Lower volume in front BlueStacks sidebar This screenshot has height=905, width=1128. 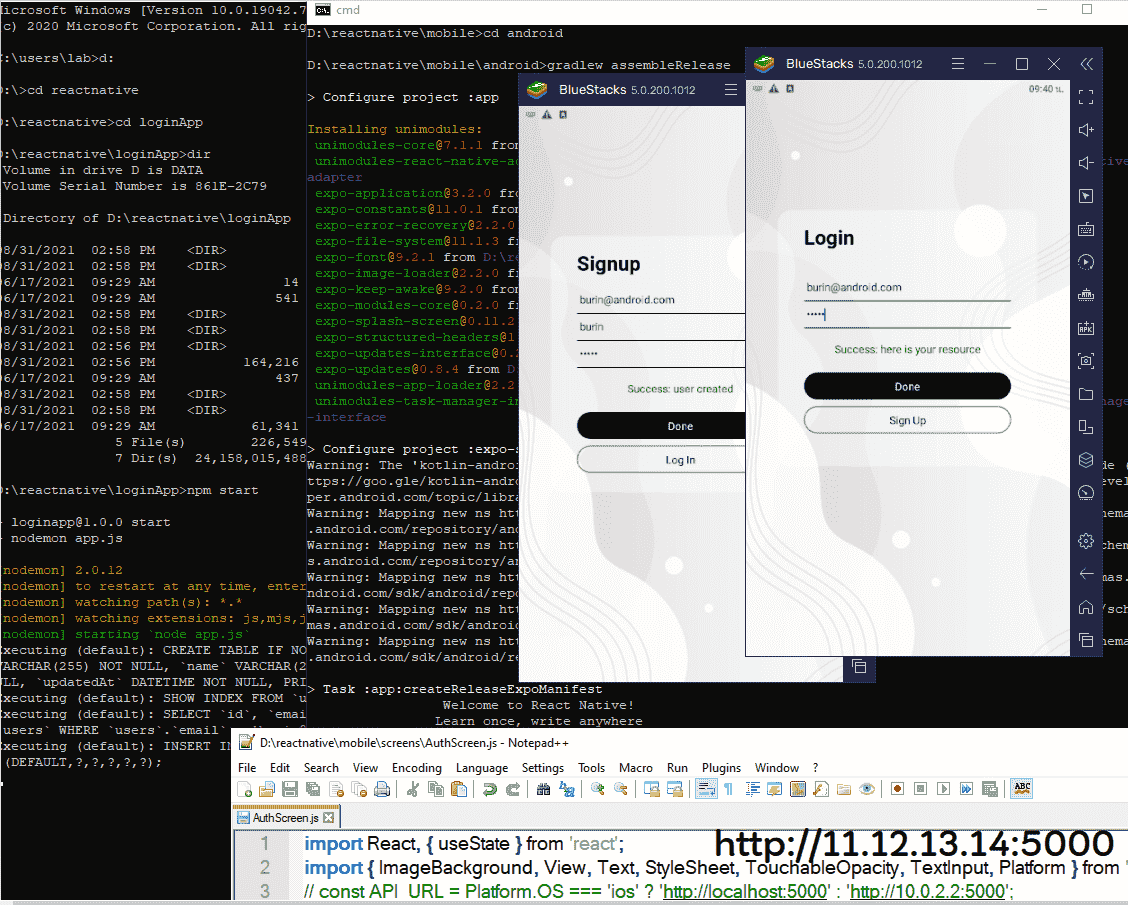(x=1086, y=163)
